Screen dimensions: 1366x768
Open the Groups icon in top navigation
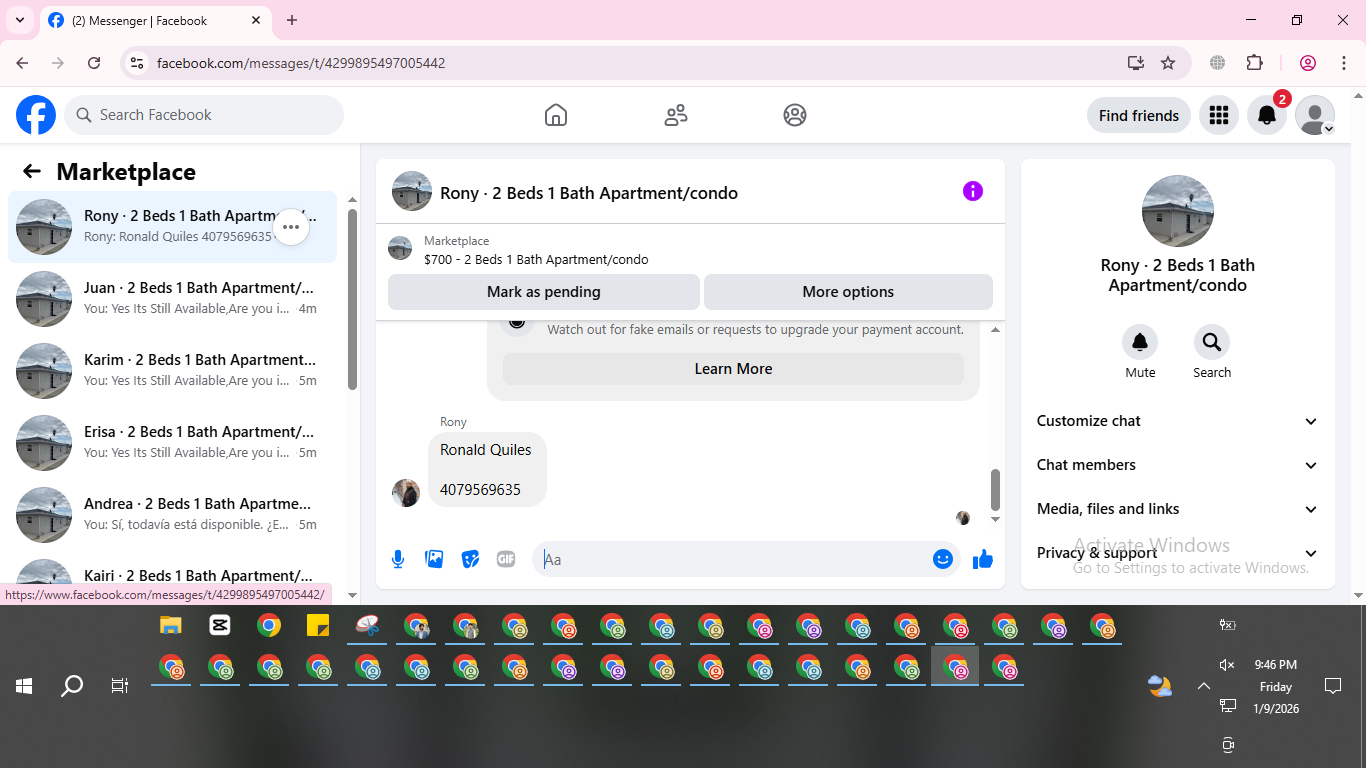tap(795, 115)
